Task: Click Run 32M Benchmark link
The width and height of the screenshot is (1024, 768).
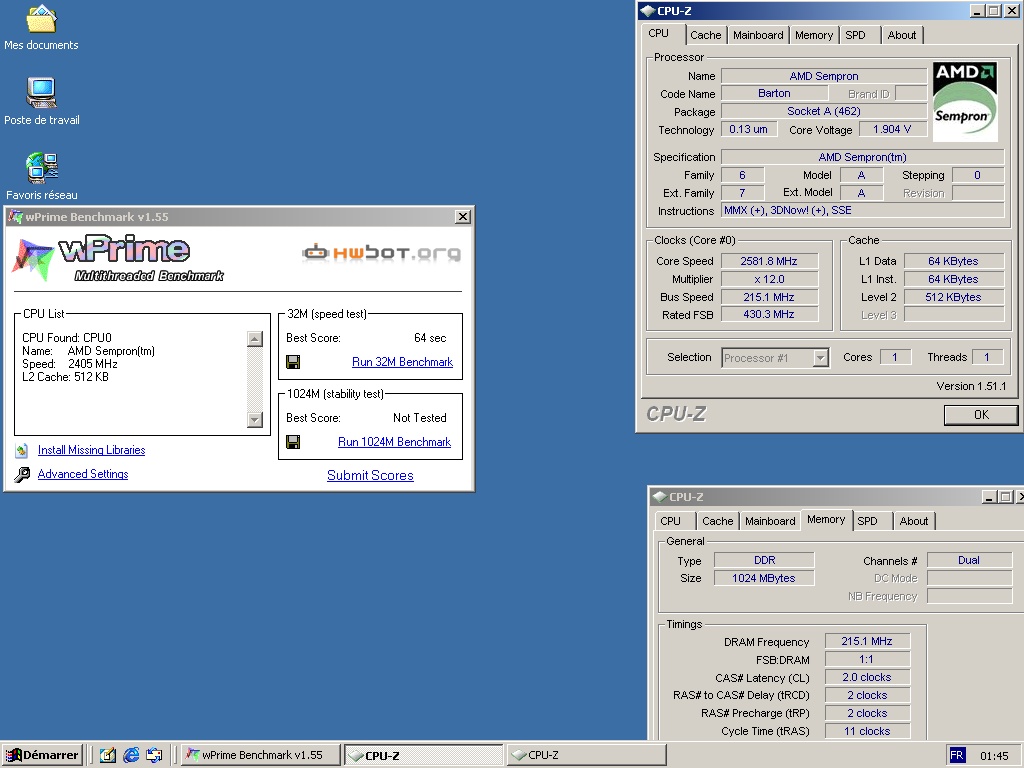Action: coord(402,362)
